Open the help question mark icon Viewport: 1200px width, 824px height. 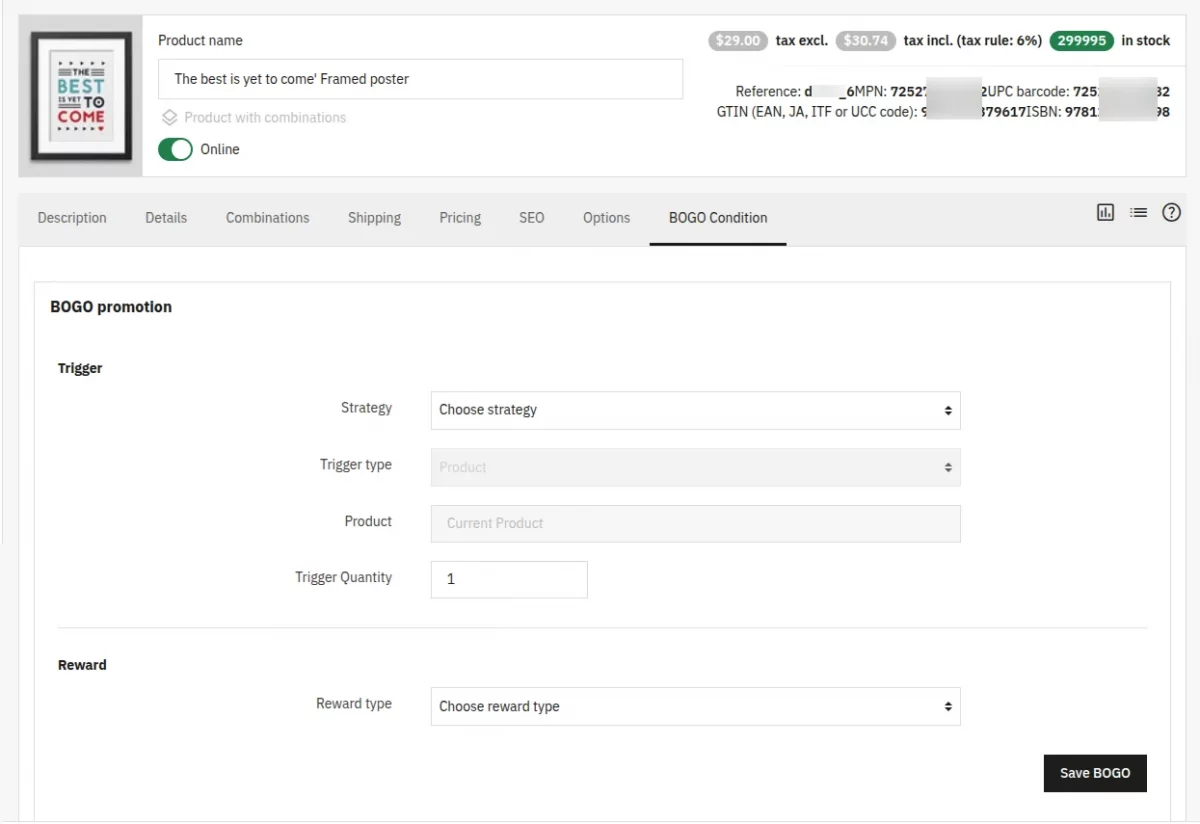(x=1171, y=212)
